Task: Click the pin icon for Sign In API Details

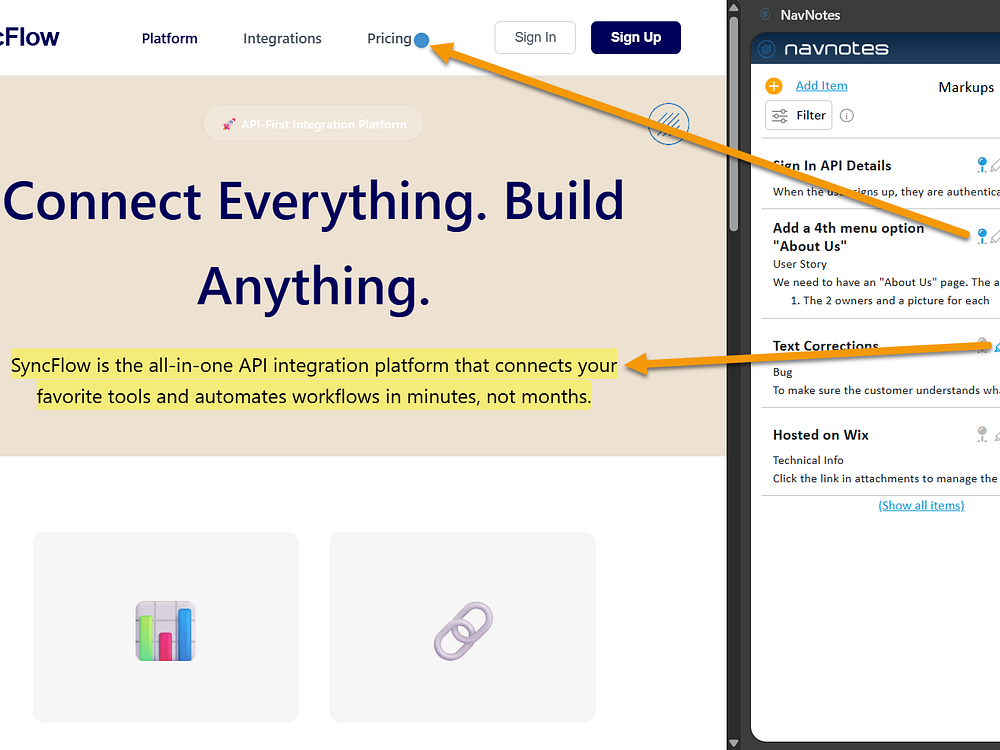Action: [982, 165]
